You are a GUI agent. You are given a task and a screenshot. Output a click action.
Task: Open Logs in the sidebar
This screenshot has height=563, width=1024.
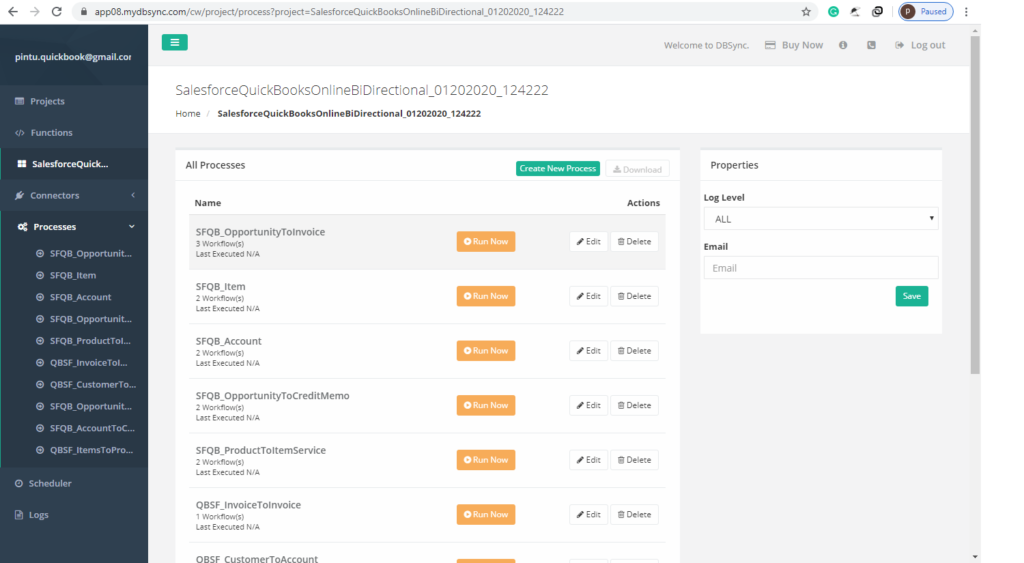click(38, 515)
